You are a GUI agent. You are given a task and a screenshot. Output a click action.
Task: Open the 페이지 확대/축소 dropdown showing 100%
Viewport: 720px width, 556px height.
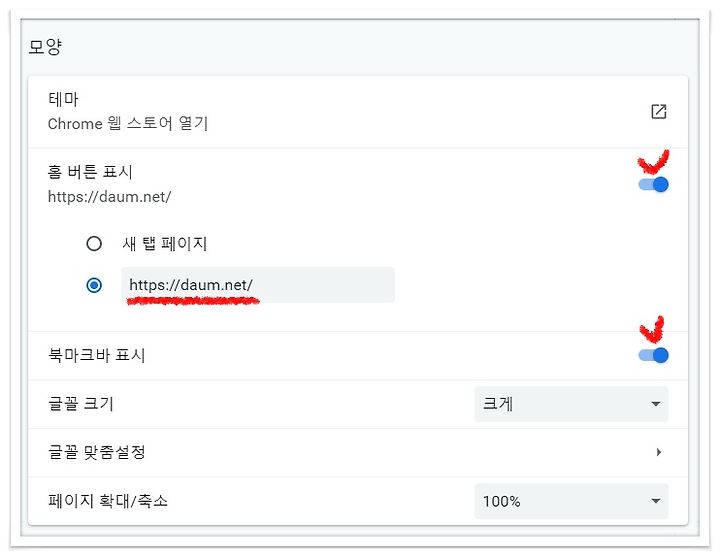571,501
